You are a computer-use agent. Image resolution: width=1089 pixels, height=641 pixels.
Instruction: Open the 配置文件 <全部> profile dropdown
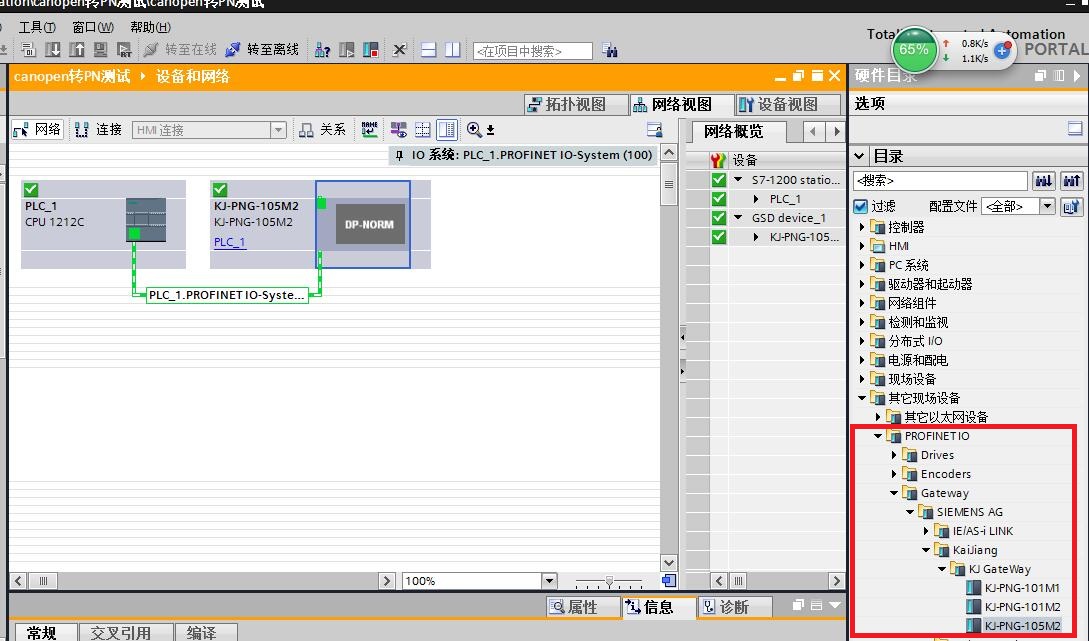[1046, 206]
